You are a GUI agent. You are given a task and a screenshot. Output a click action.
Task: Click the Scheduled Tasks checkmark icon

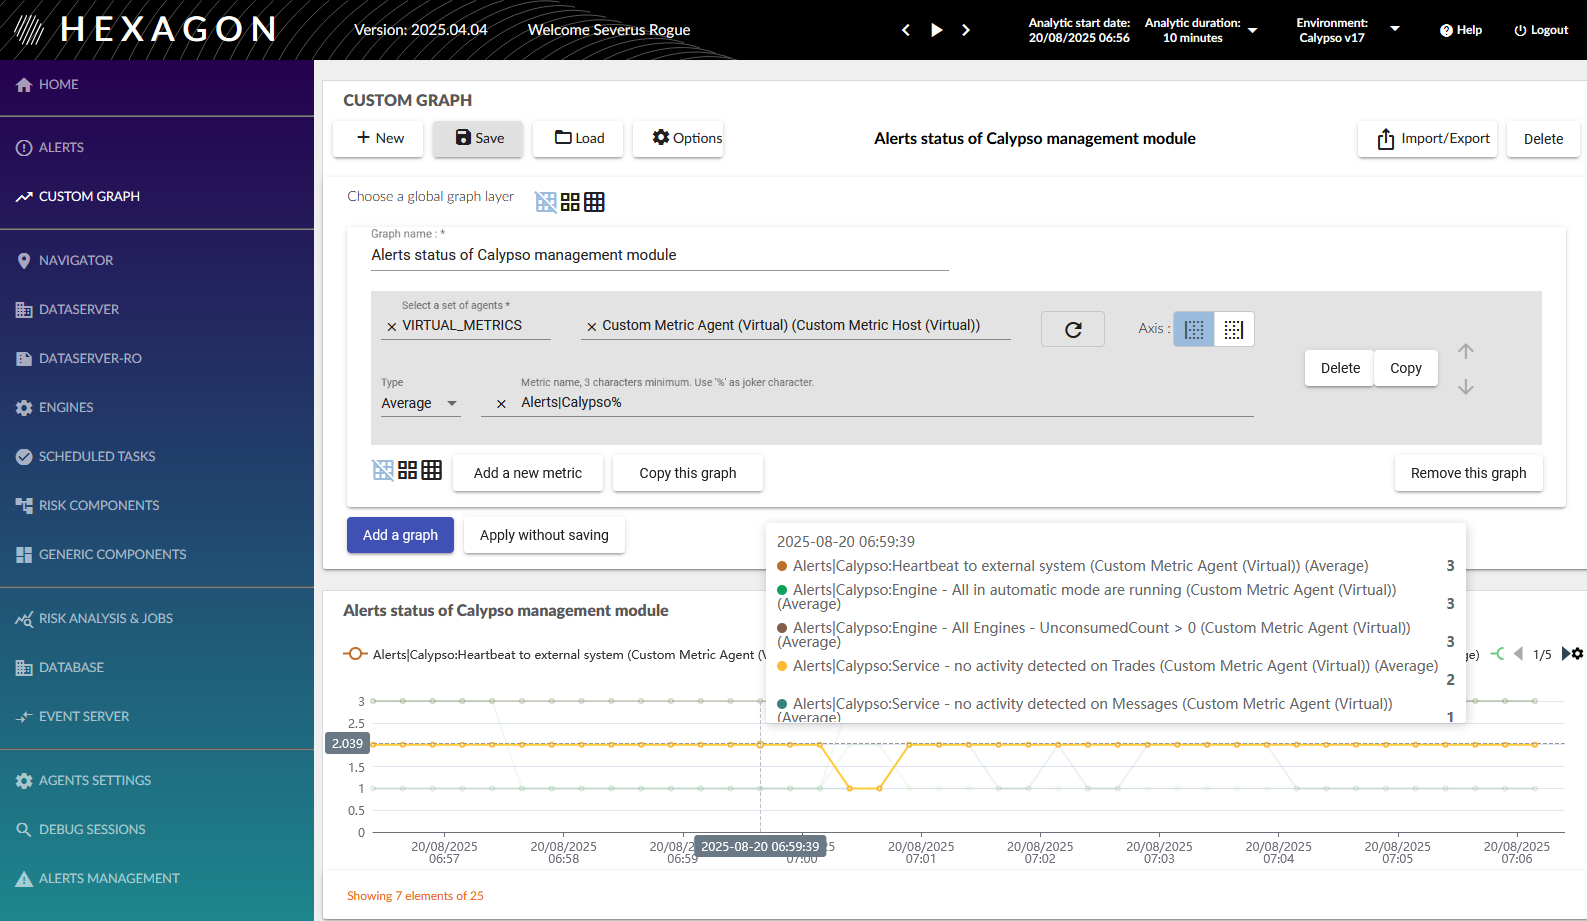(x=24, y=457)
